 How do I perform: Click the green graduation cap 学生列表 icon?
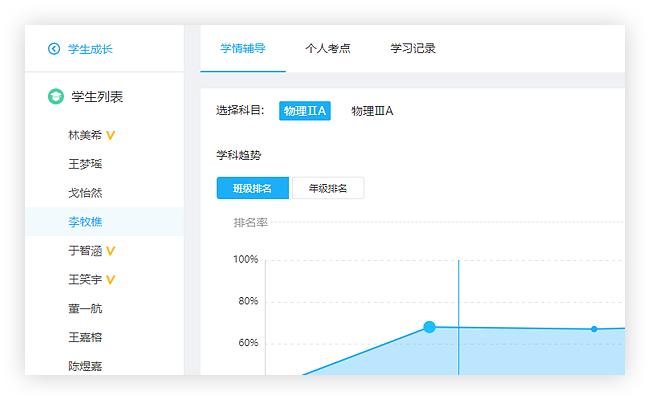click(56, 97)
